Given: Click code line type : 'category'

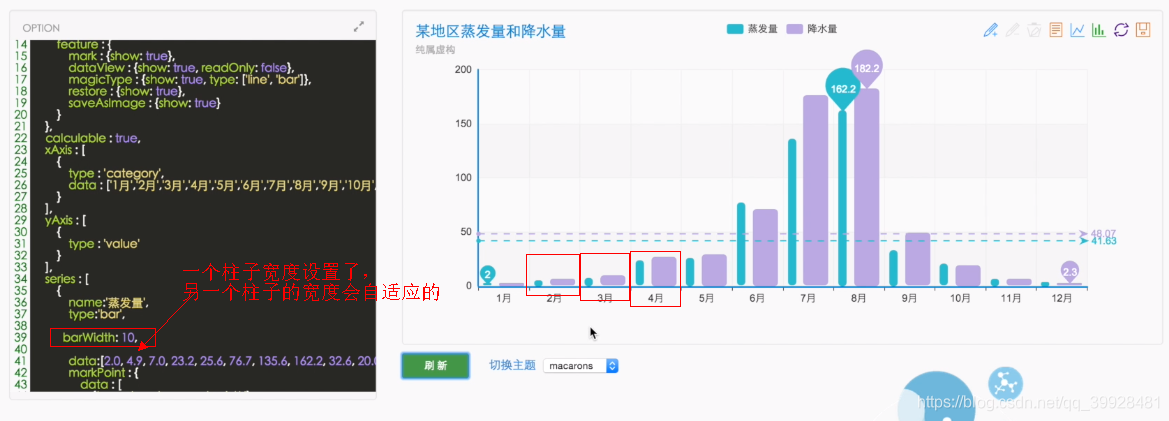Looking at the screenshot, I should (116, 174).
